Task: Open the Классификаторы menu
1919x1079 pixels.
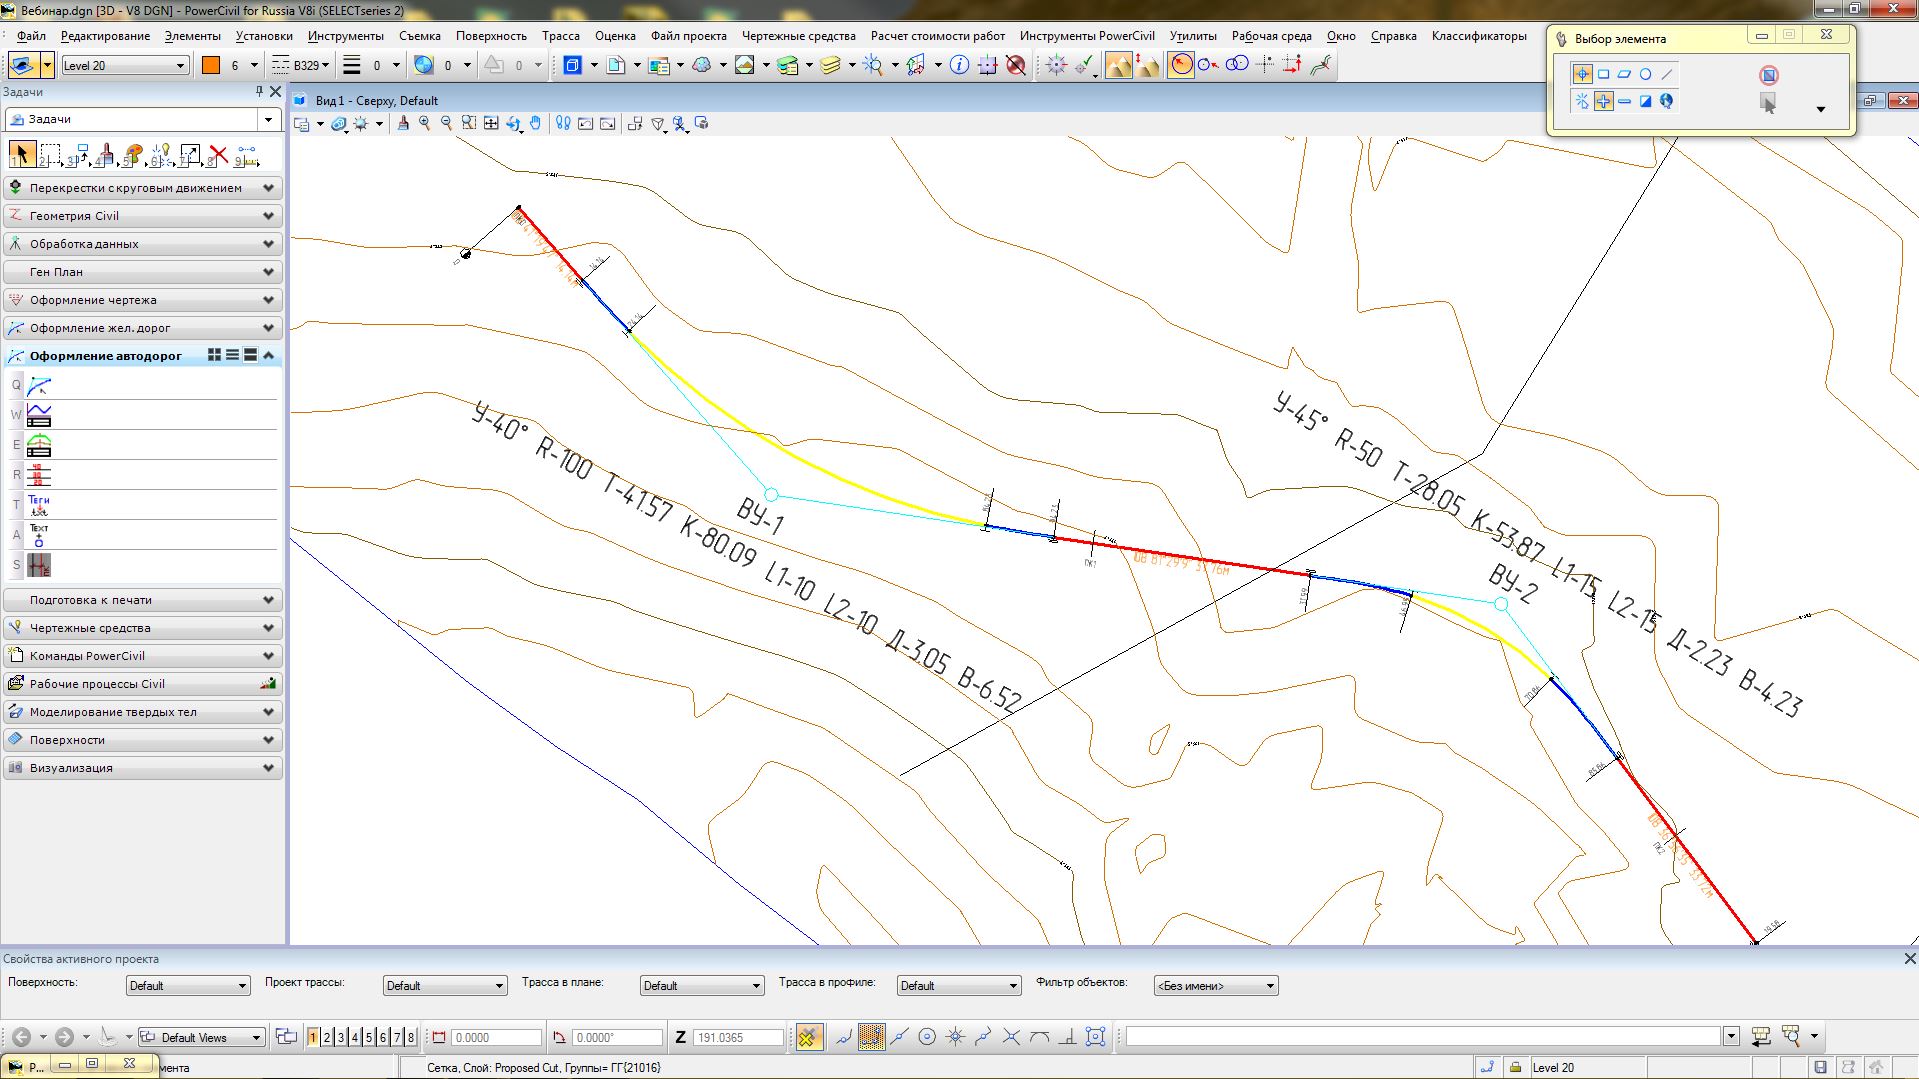Action: [1479, 36]
